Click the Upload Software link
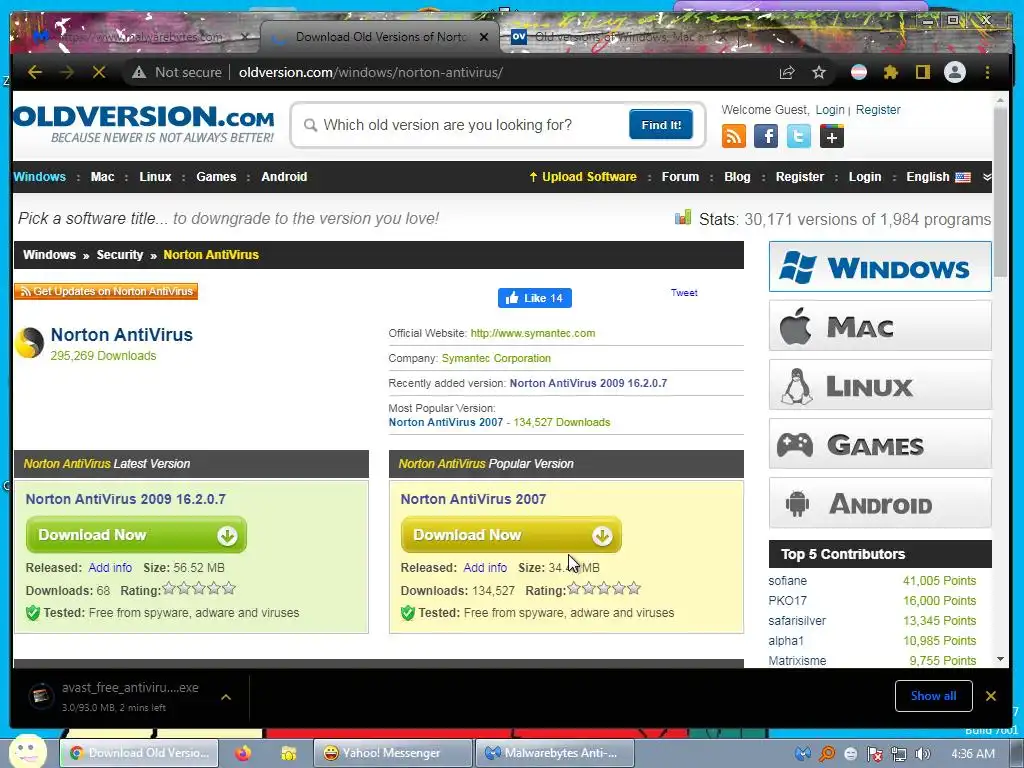 pos(583,177)
